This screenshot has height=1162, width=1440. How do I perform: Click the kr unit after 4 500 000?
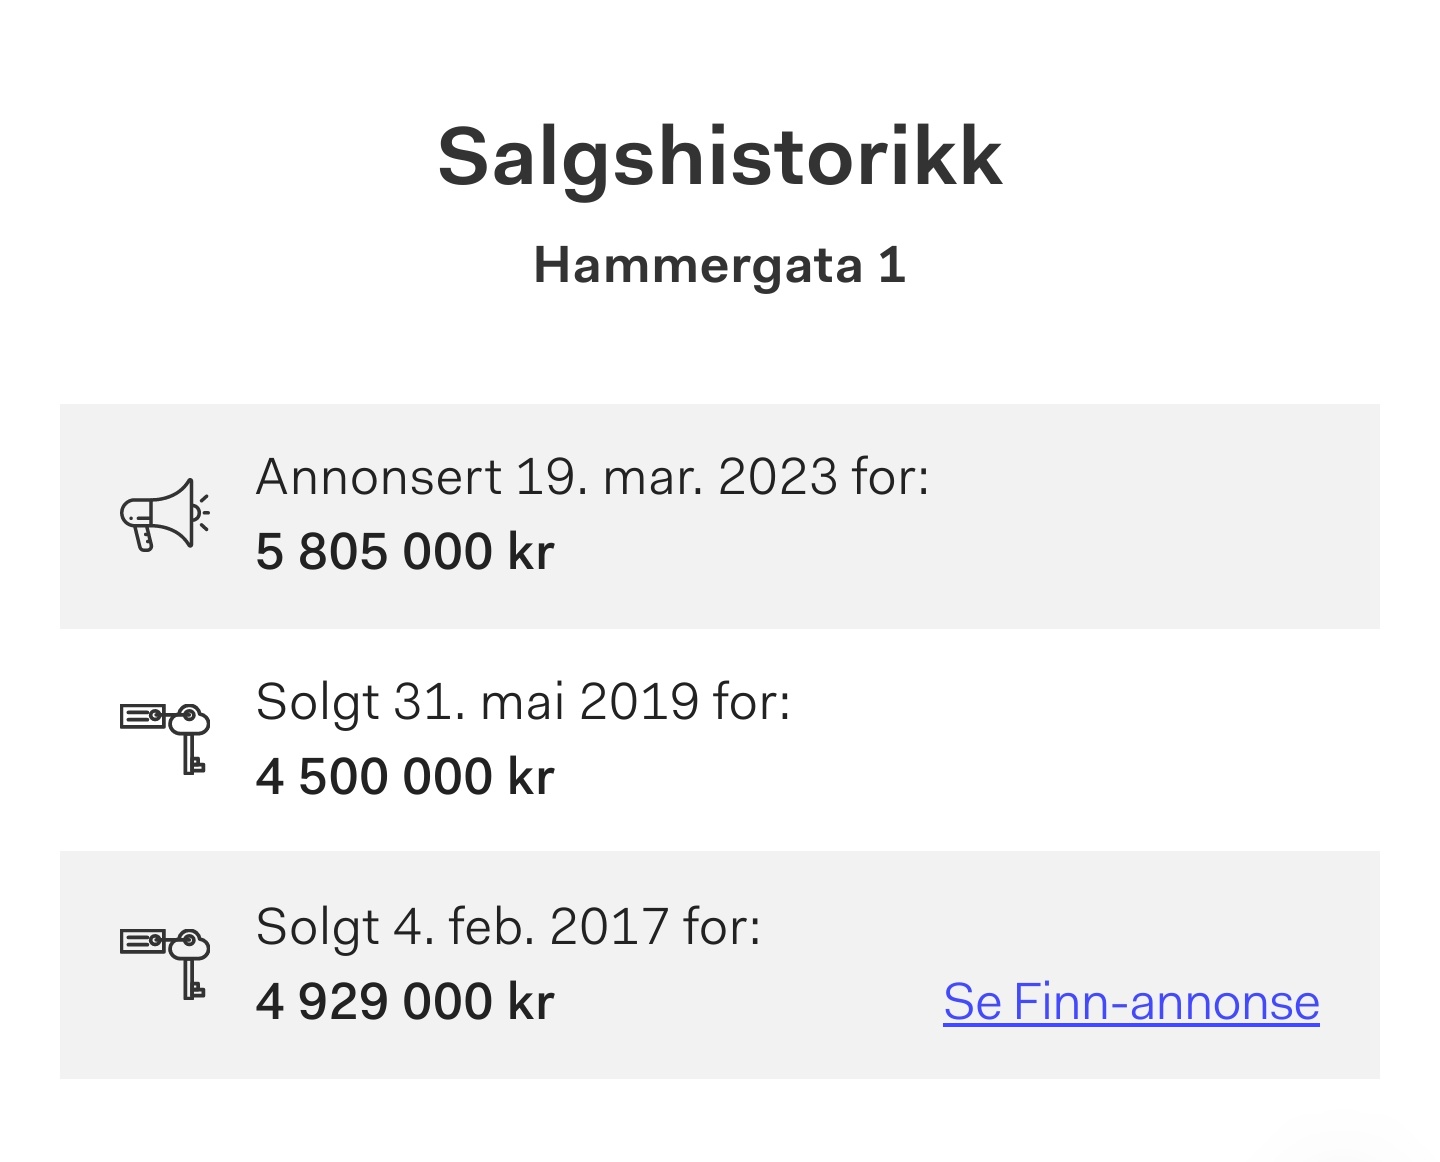531,777
